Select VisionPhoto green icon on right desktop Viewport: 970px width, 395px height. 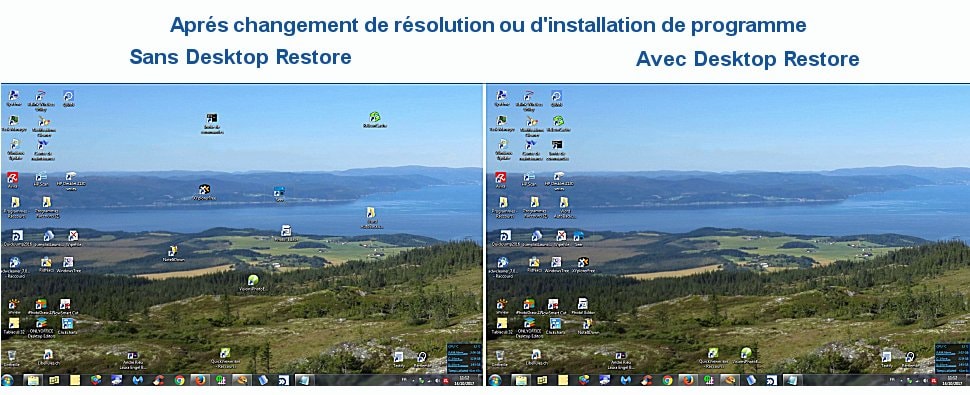pos(746,356)
